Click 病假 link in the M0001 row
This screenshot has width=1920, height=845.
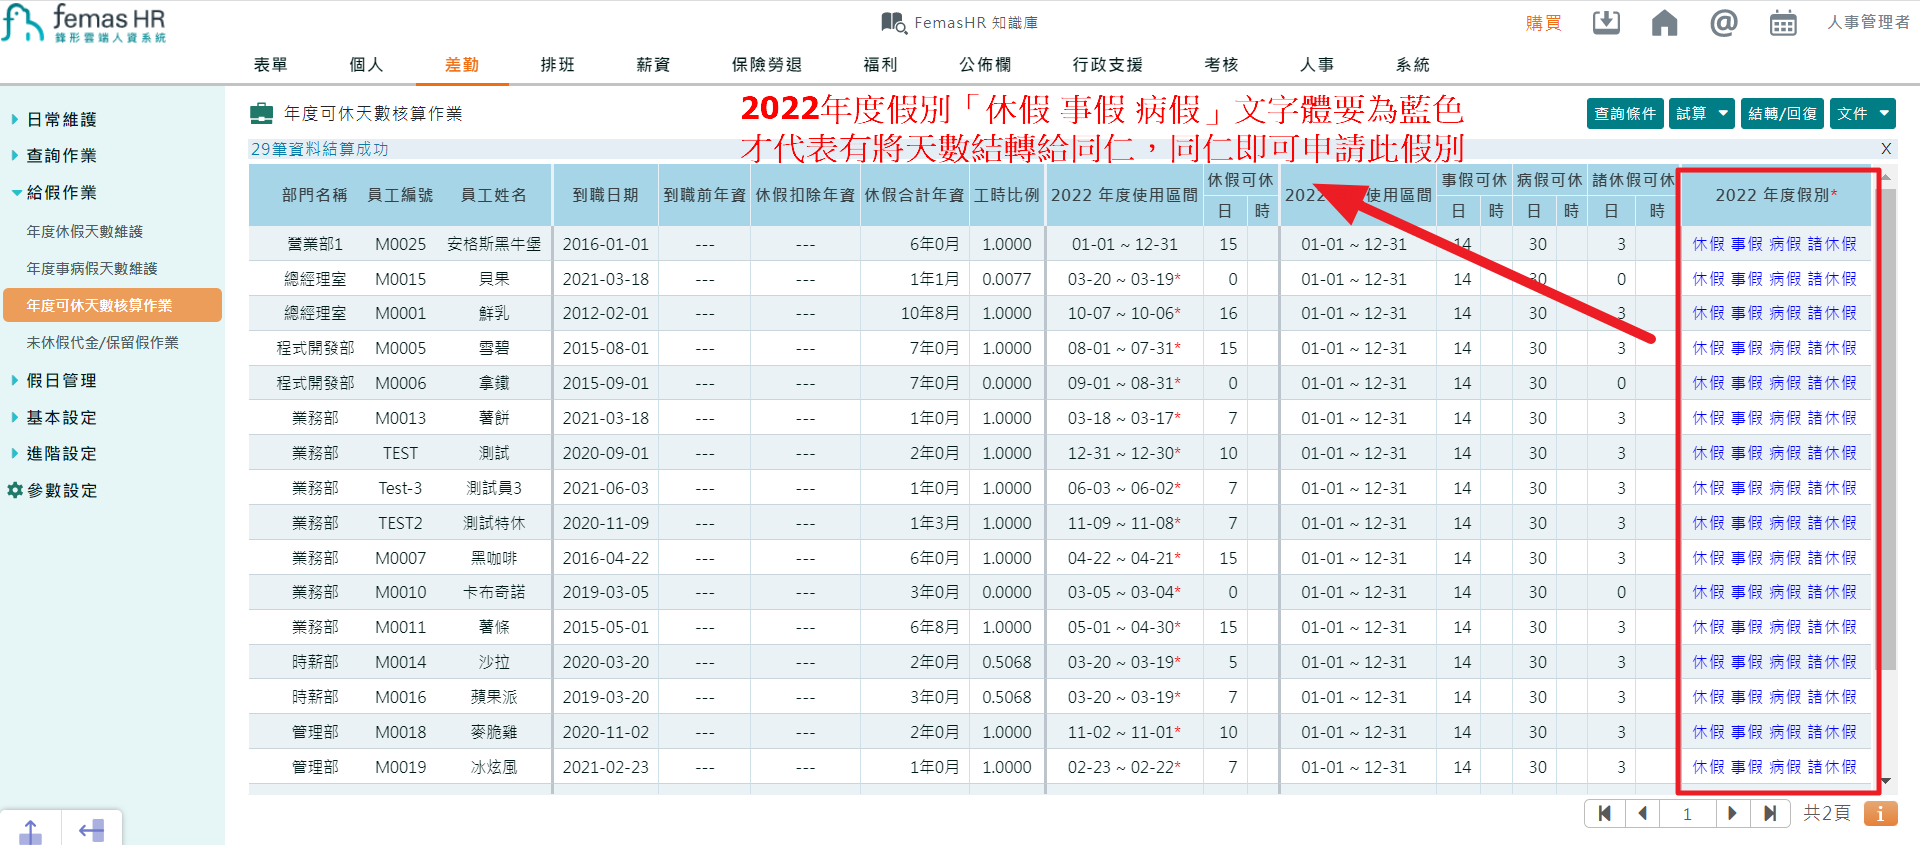pos(1785,313)
